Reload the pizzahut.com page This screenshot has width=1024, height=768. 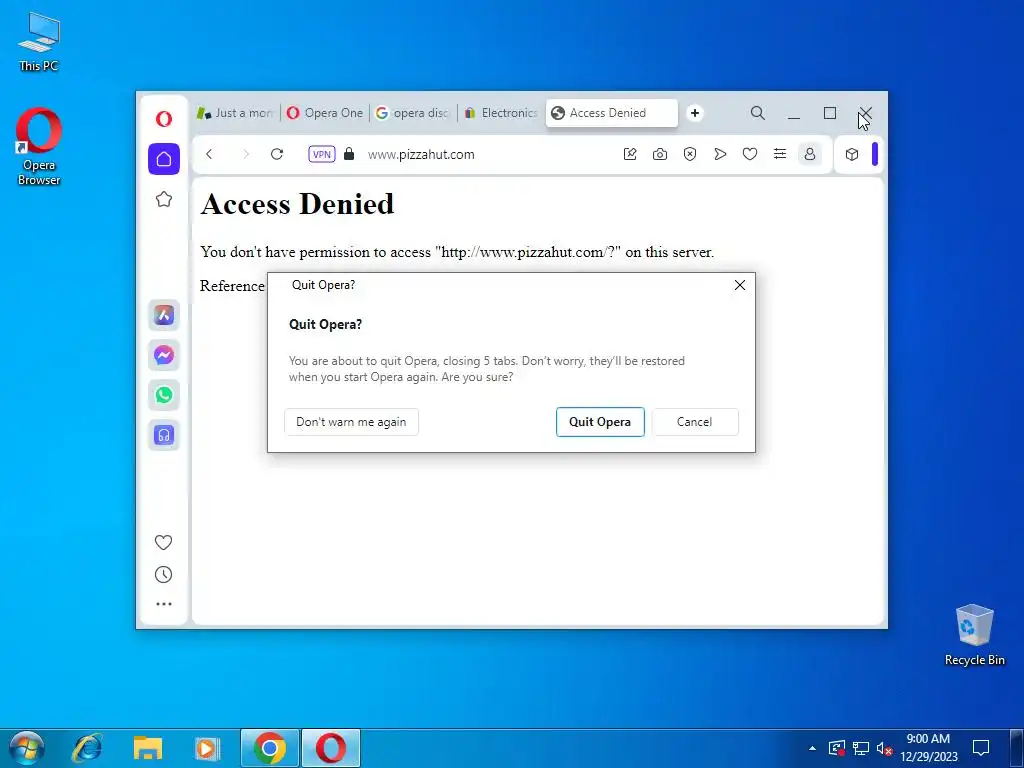[x=277, y=154]
